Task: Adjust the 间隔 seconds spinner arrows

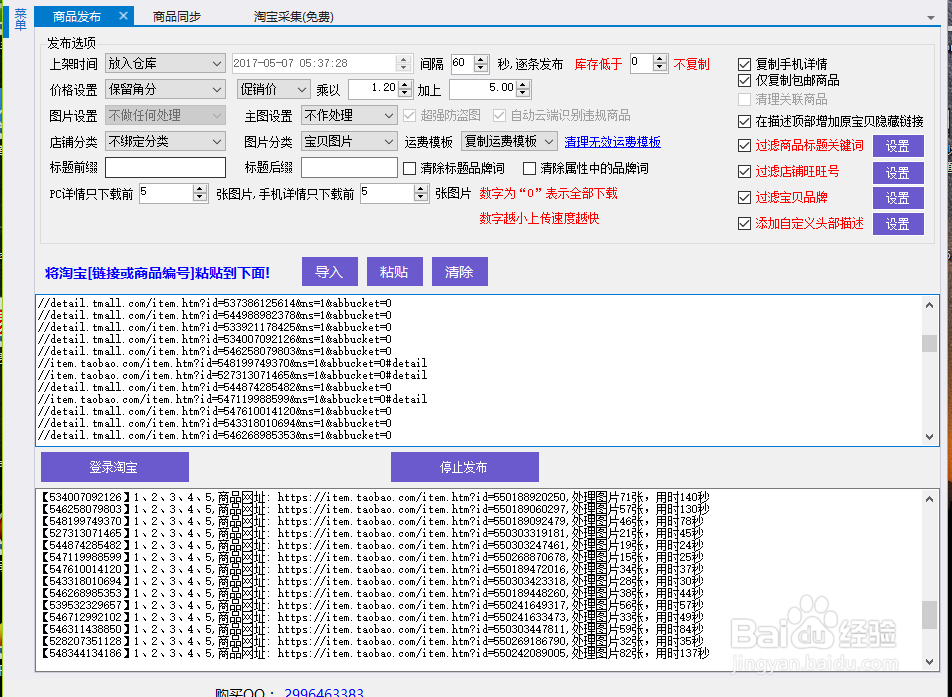Action: pos(481,63)
